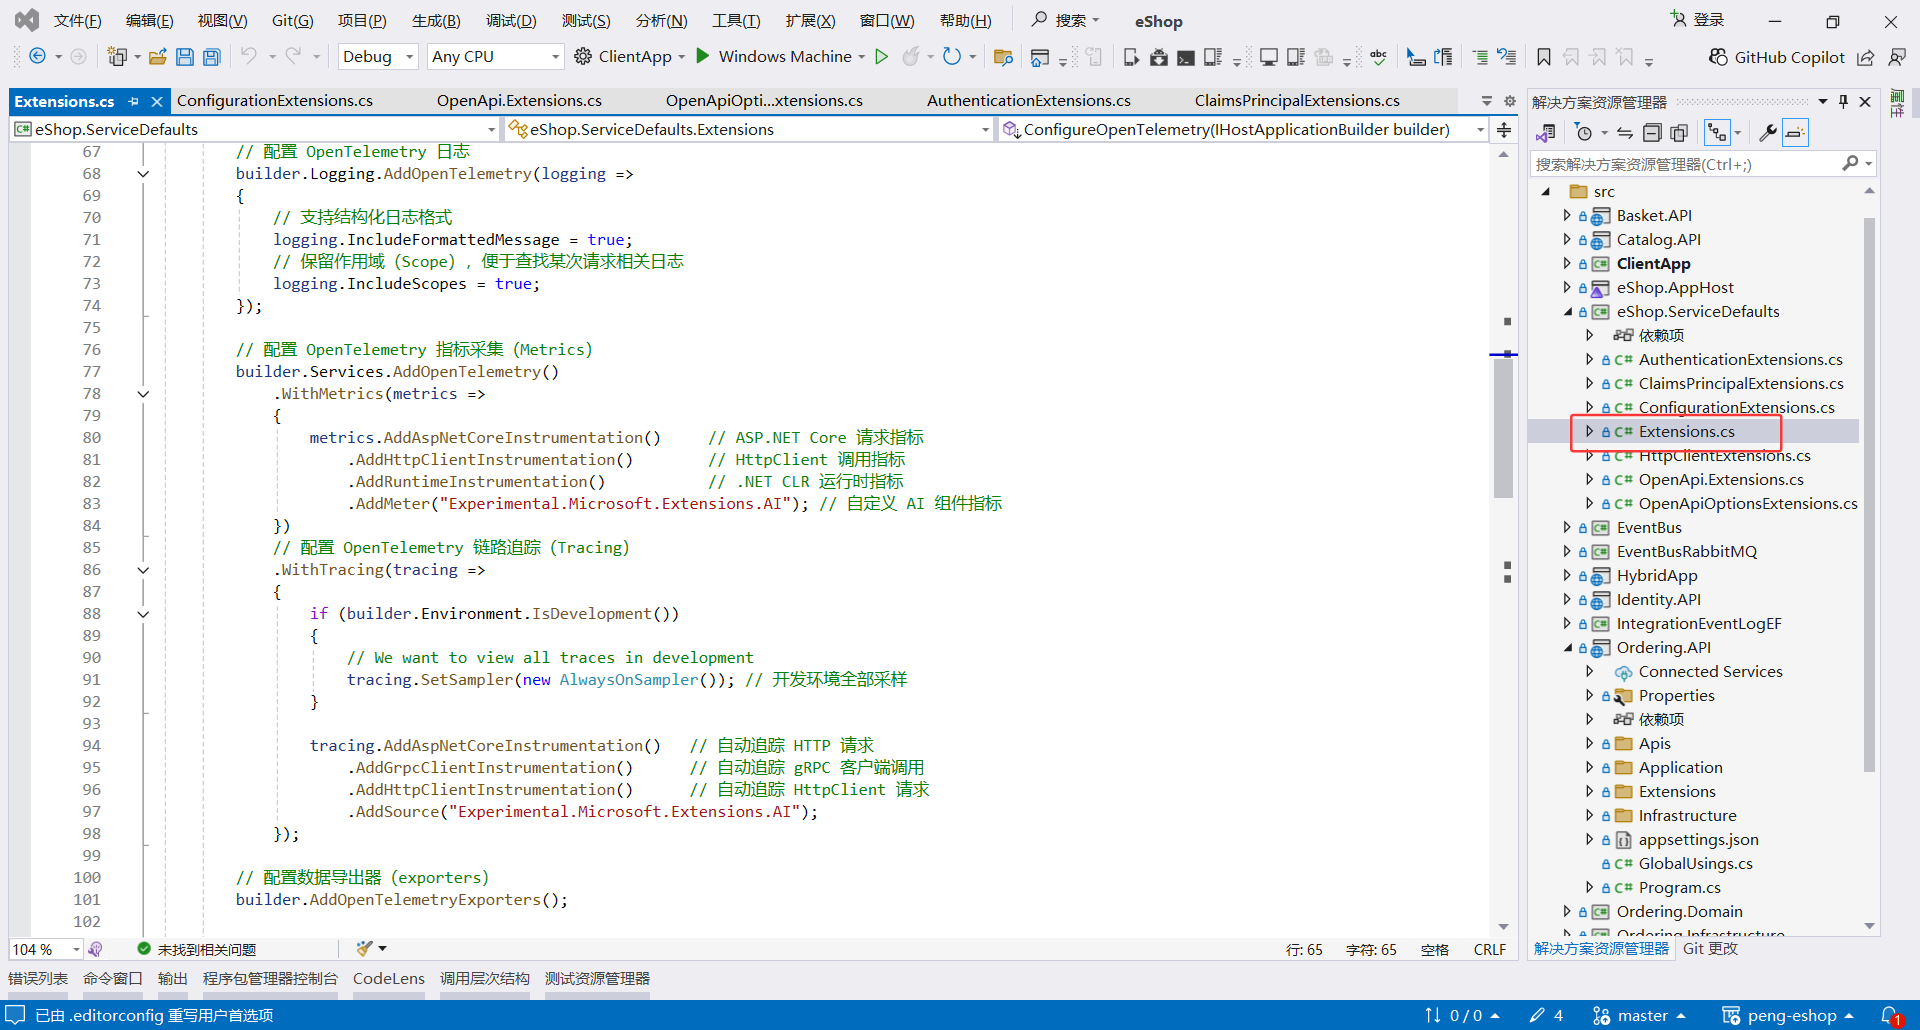Click Collapse All icon in solution explorer

1652,133
